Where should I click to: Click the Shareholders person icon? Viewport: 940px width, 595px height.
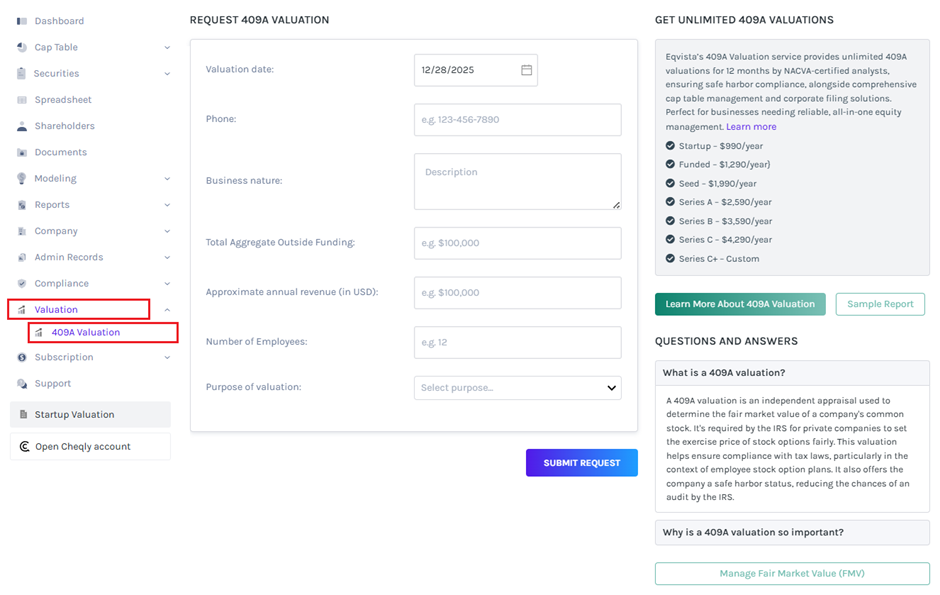22,126
